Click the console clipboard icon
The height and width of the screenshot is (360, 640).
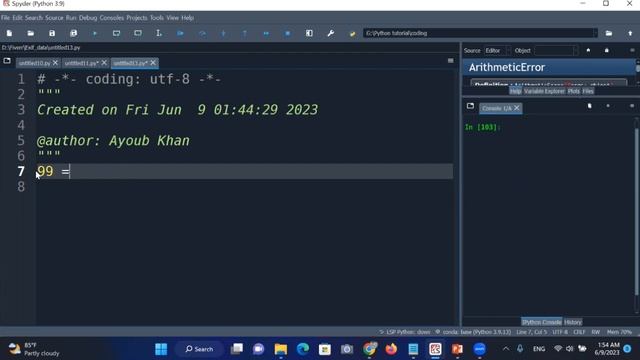click(589, 106)
